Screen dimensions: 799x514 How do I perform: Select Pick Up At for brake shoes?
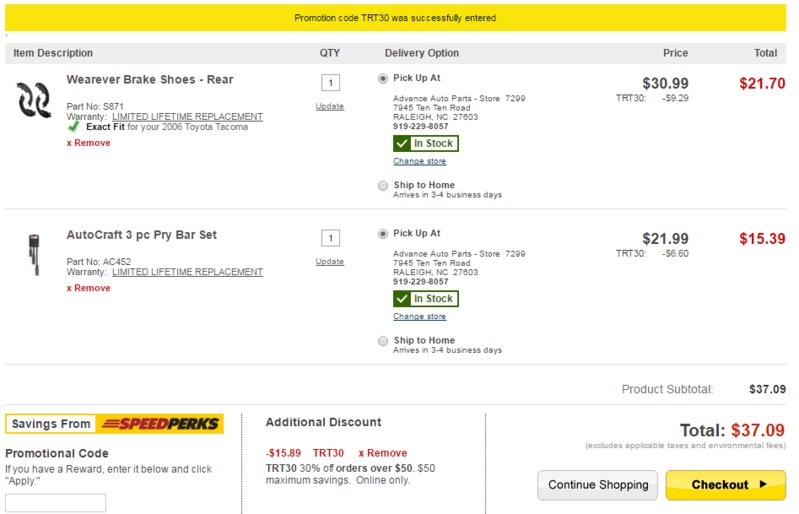(383, 78)
